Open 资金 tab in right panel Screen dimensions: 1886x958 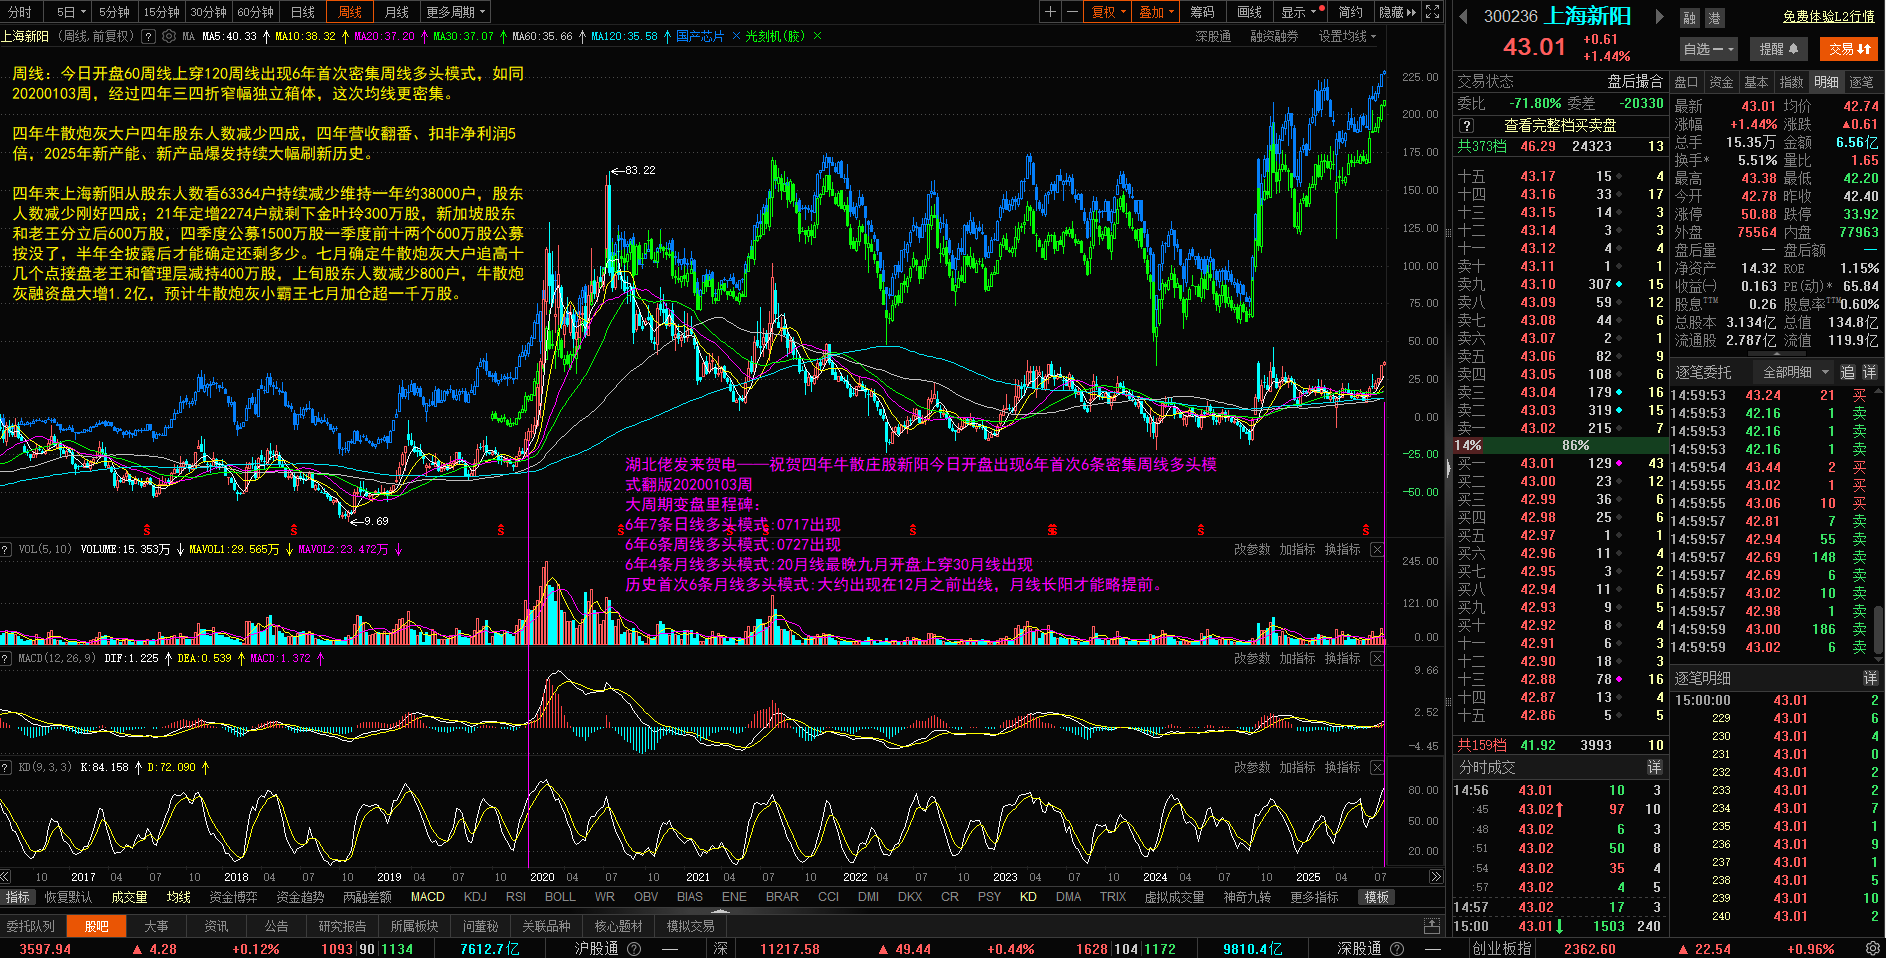(x=1721, y=82)
